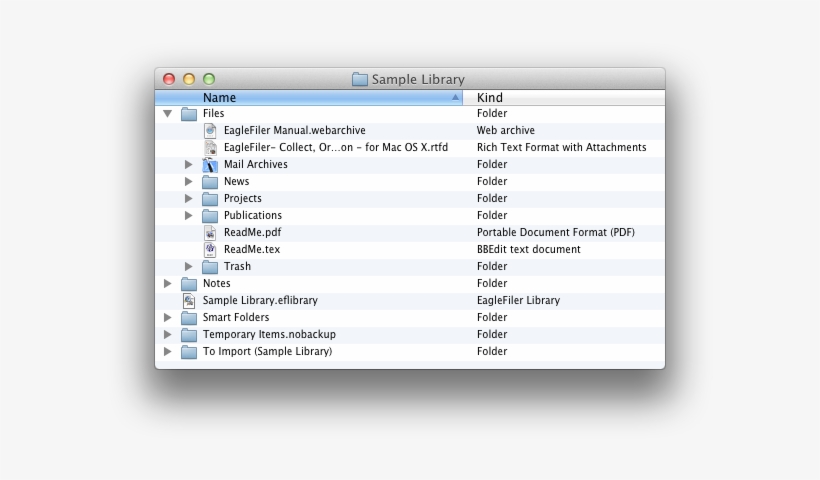Image resolution: width=820 pixels, height=480 pixels.
Task: Click the Trash folder icon
Action: point(210,267)
